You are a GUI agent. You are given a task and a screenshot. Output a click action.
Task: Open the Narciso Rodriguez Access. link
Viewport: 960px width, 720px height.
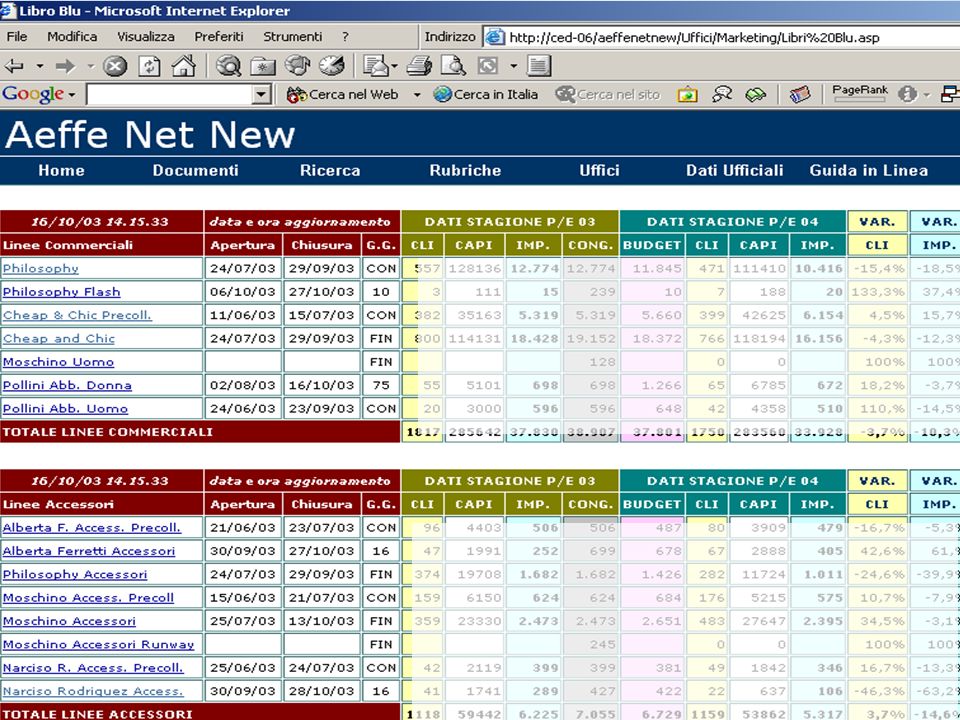[93, 691]
